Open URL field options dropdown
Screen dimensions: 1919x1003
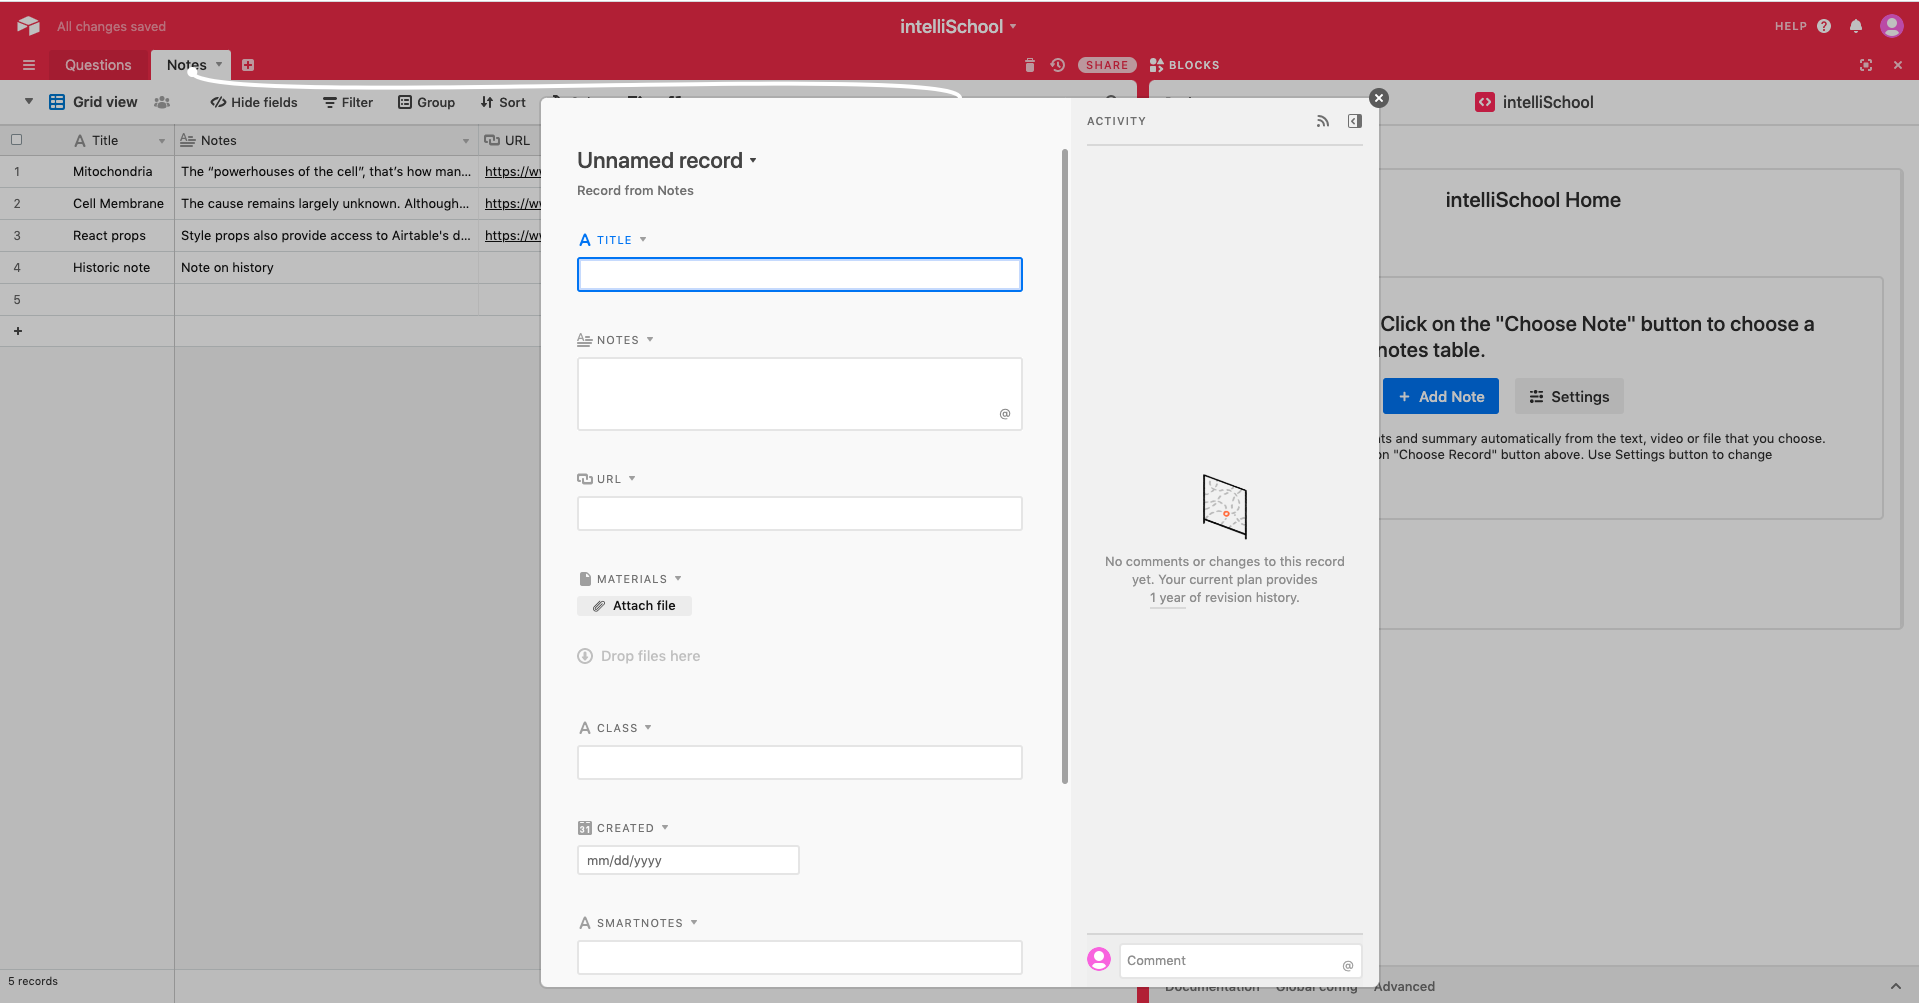[x=632, y=479]
